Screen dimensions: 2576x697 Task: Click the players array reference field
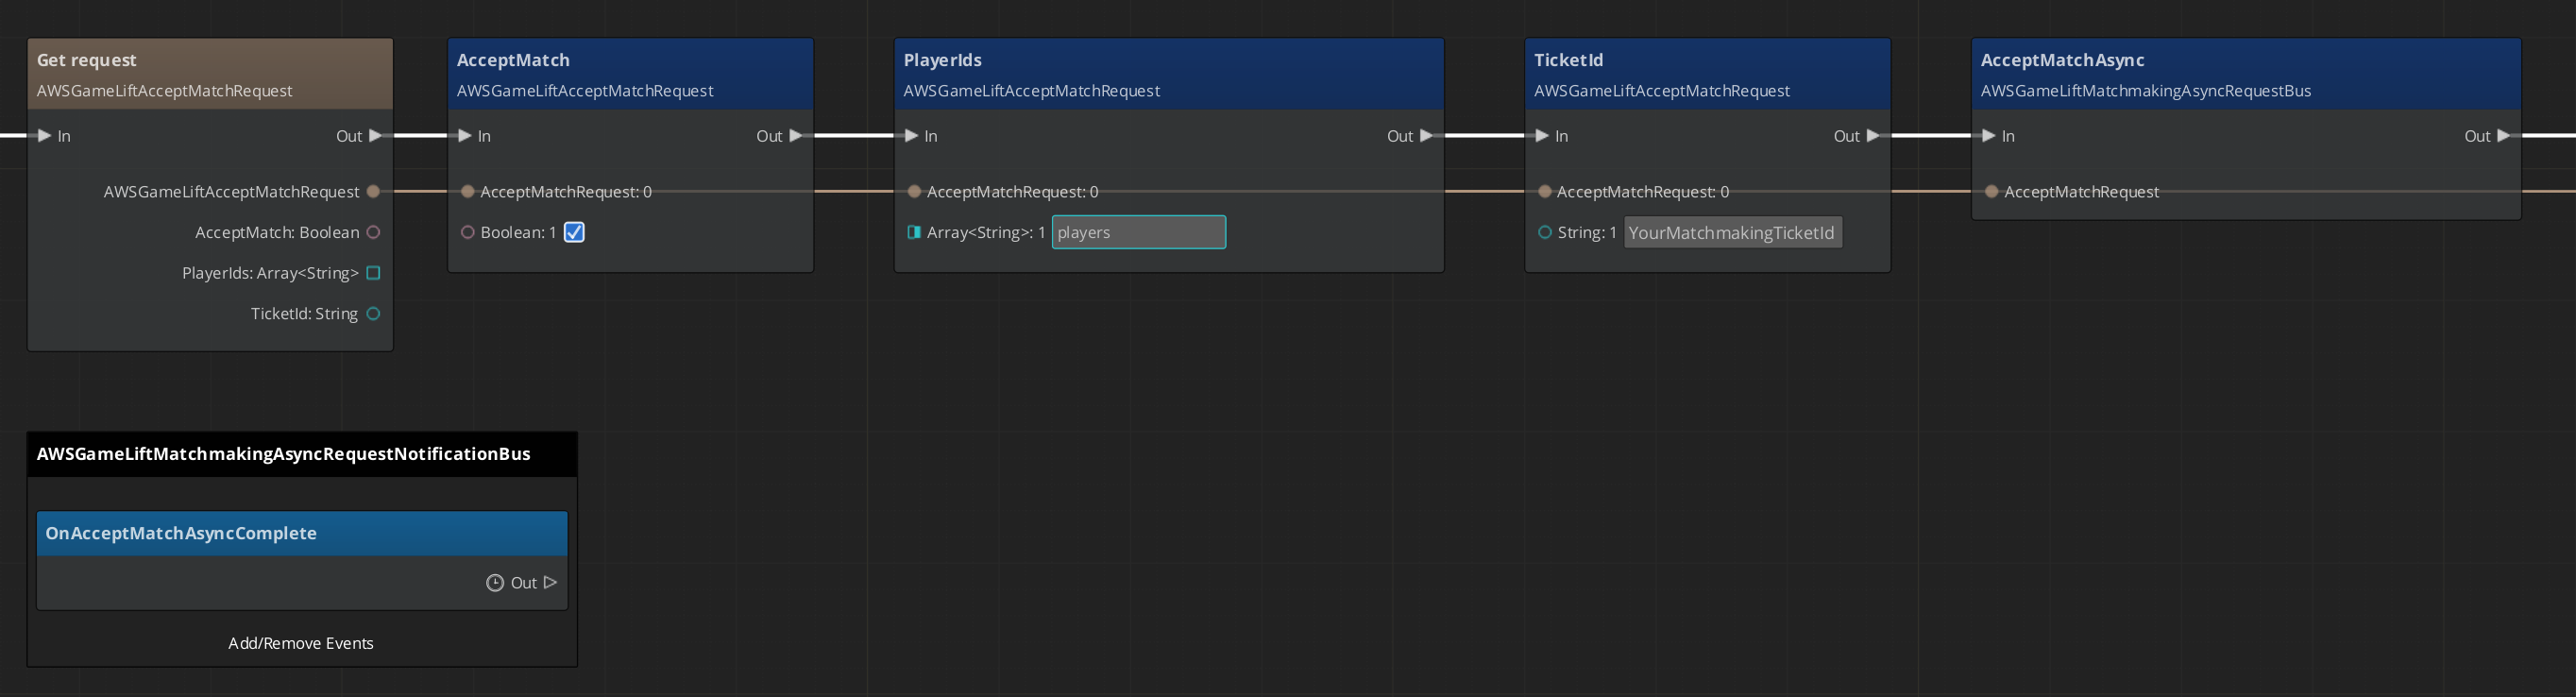[1138, 232]
